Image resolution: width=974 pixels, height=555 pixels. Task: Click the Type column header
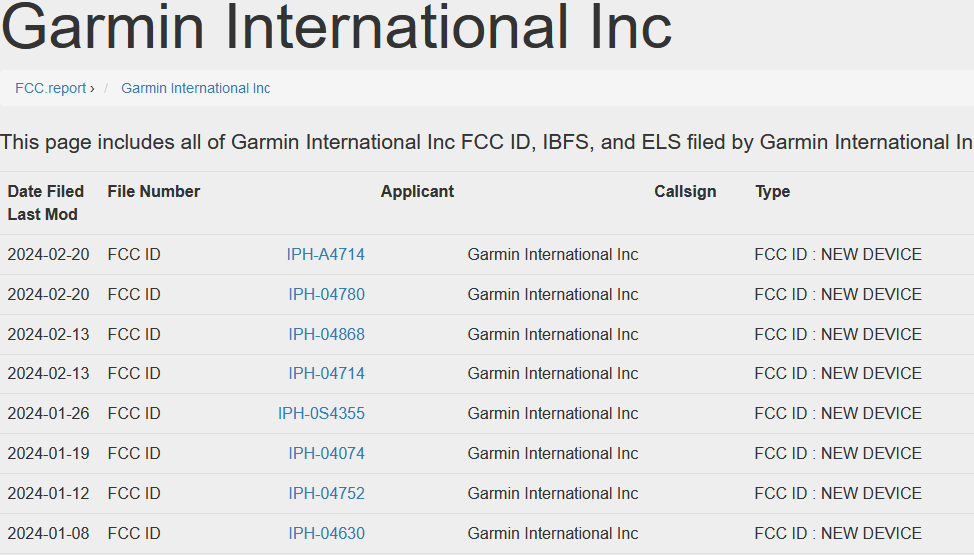772,191
